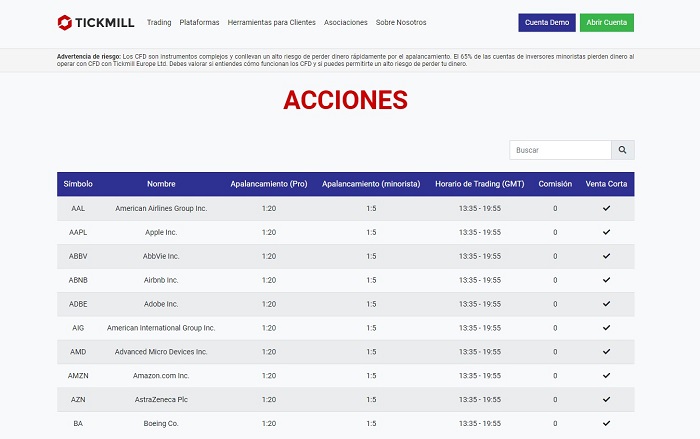700x439 pixels.
Task: Click 13:35 - 19:55 hours for Amazon
Action: [x=480, y=376]
